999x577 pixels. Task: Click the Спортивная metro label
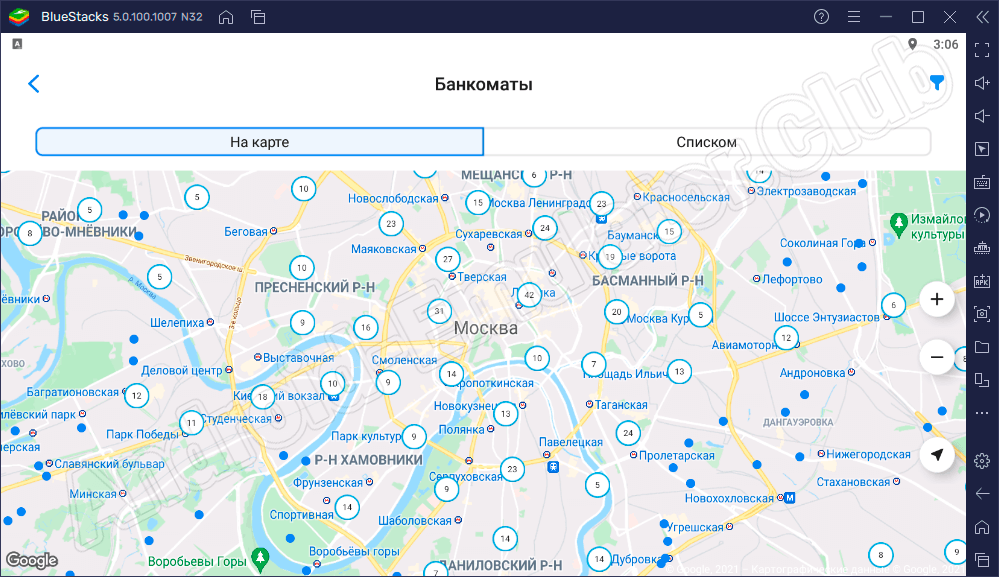tap(301, 515)
